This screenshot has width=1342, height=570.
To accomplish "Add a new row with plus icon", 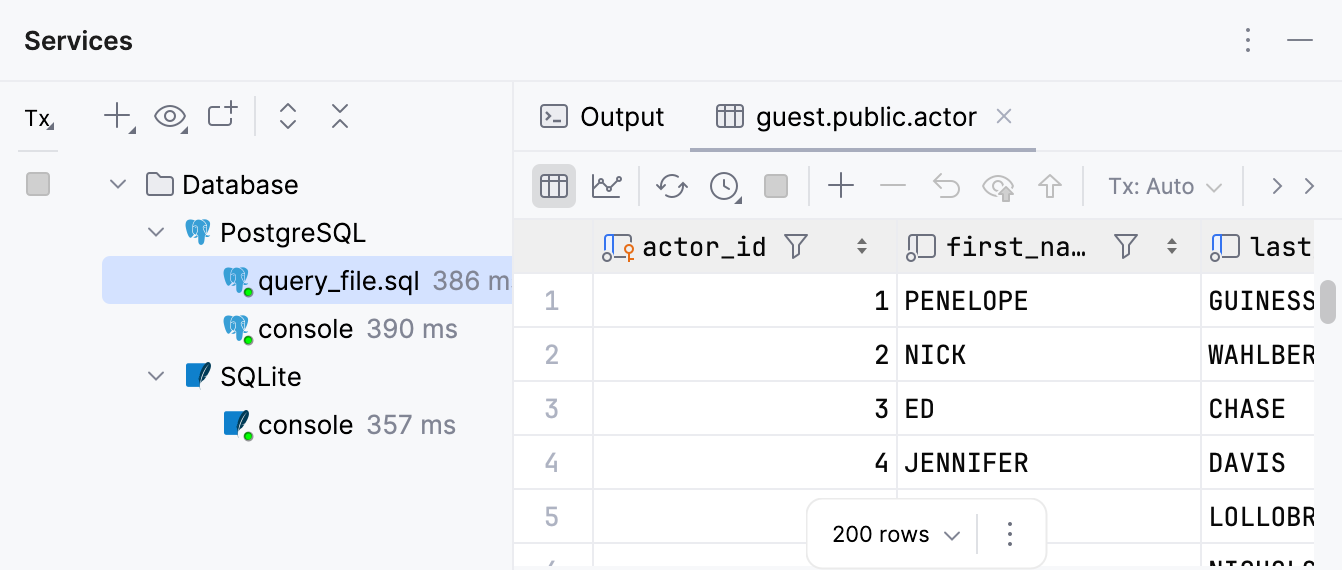I will (841, 186).
